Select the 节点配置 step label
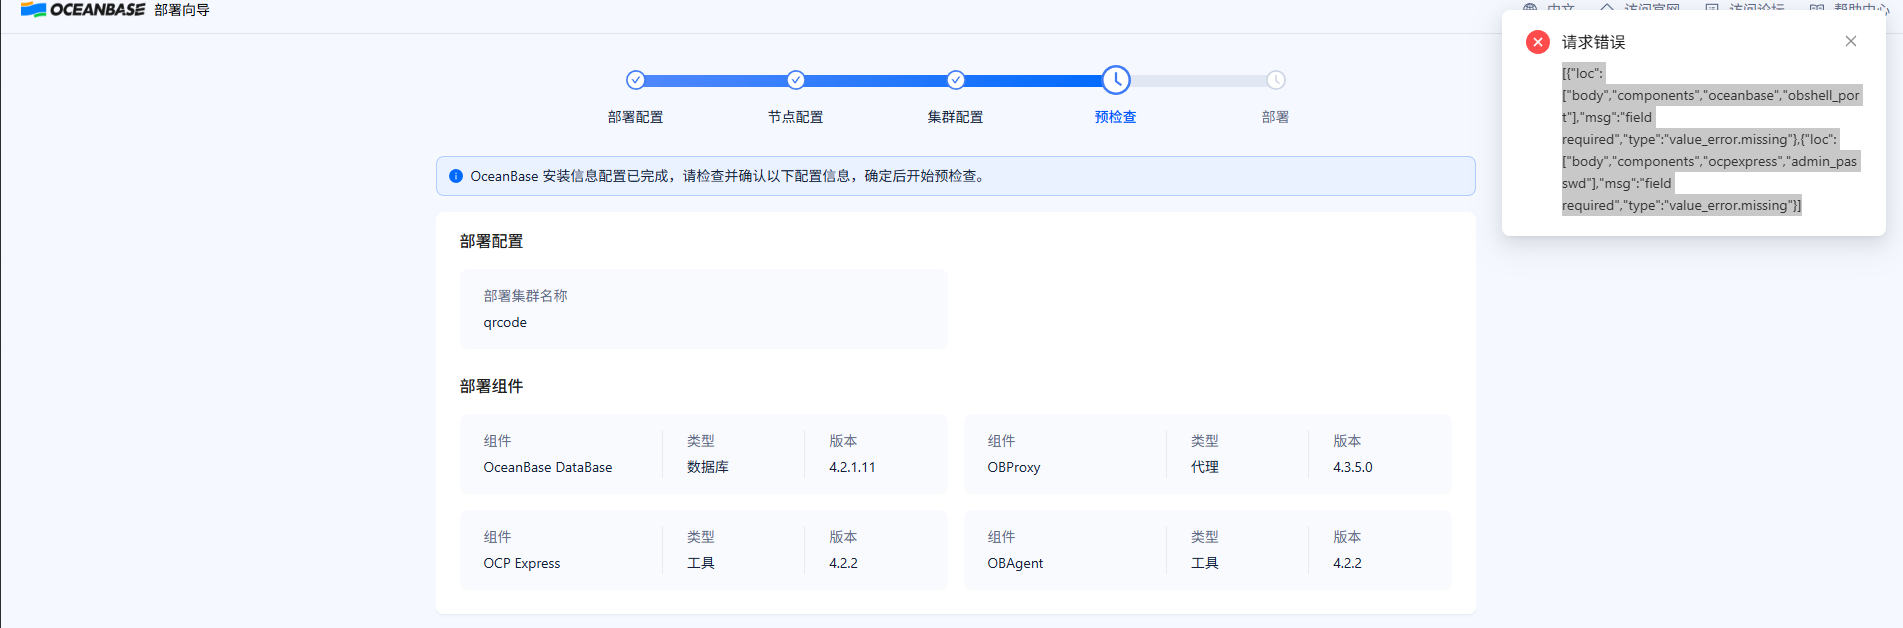Viewport: 1903px width, 628px height. 795,117
